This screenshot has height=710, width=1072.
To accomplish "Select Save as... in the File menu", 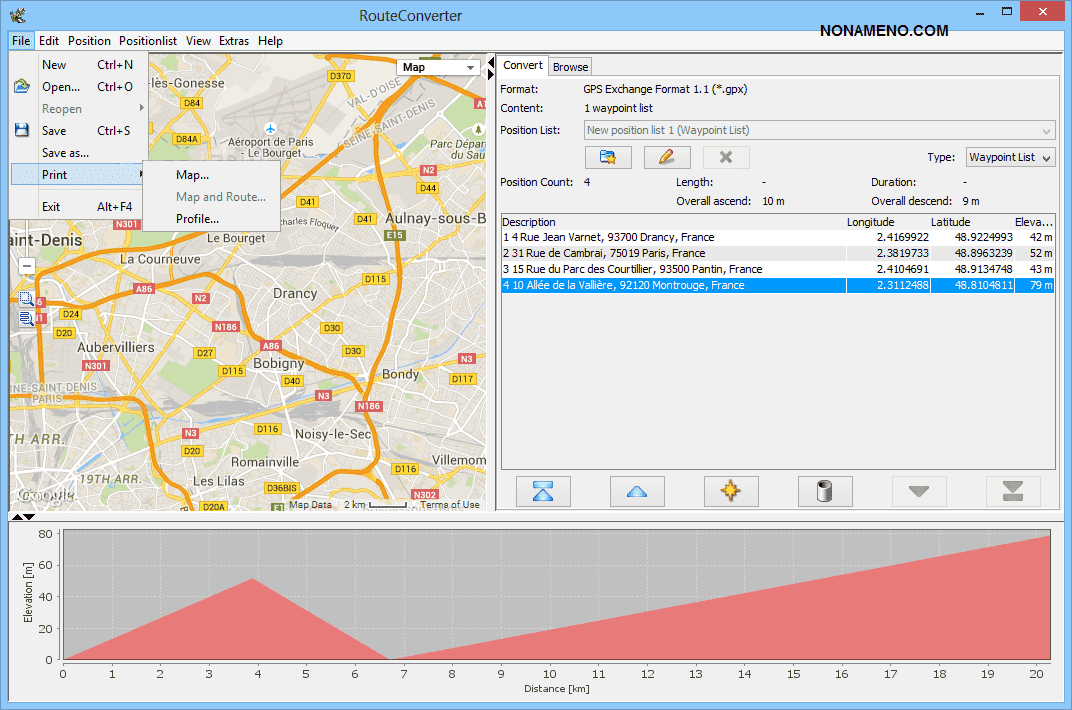I will coord(65,153).
